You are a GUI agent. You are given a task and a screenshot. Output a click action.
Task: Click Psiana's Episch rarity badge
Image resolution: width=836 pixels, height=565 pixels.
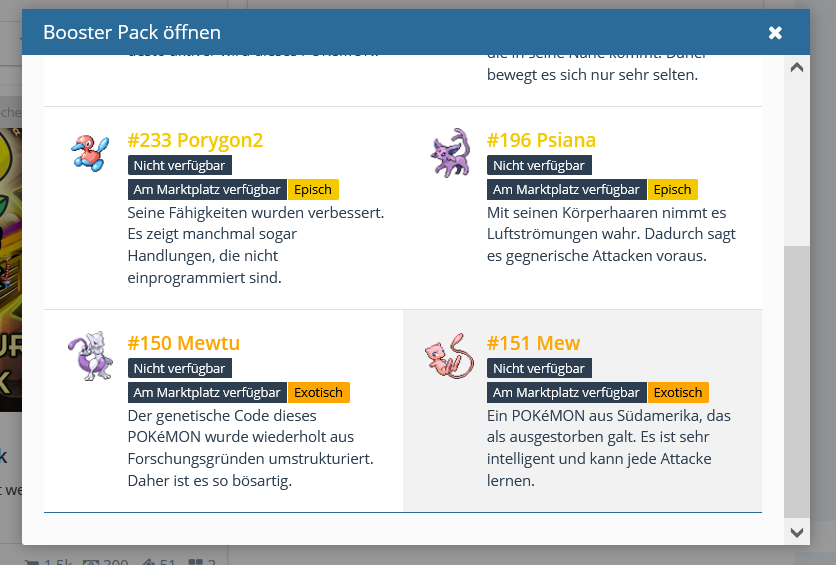pos(672,189)
